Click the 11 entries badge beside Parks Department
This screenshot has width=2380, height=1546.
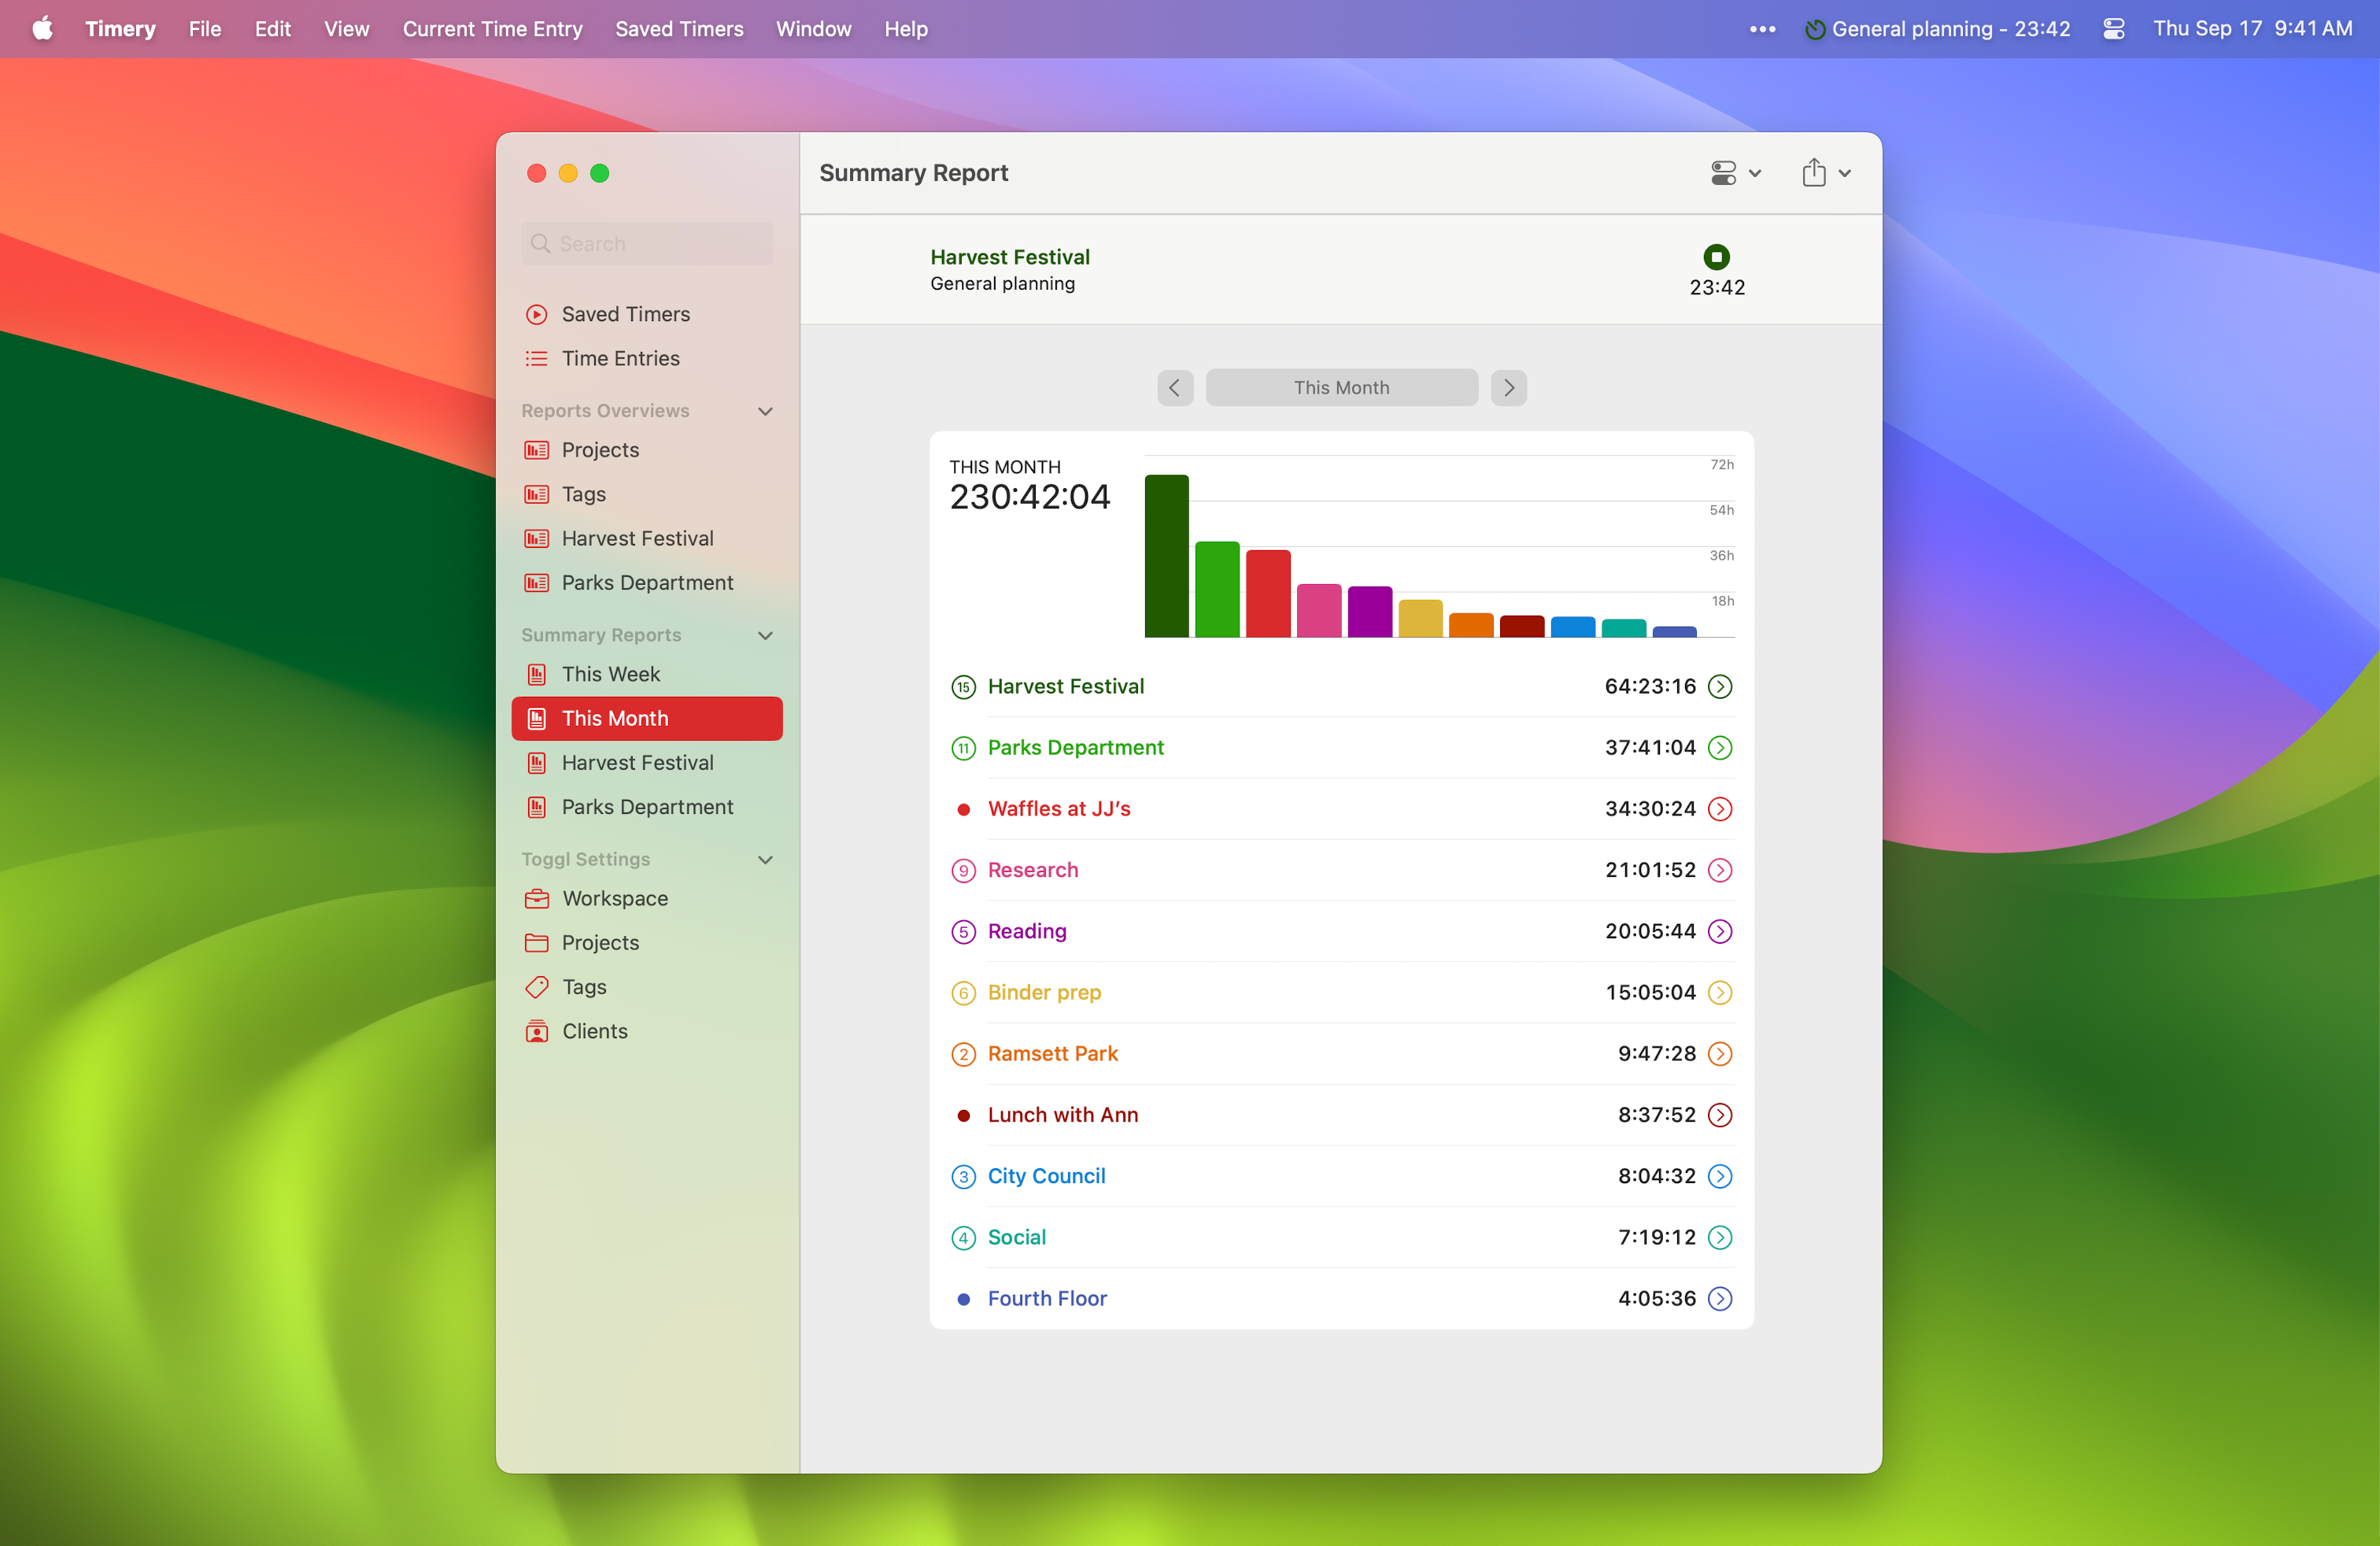(x=963, y=748)
